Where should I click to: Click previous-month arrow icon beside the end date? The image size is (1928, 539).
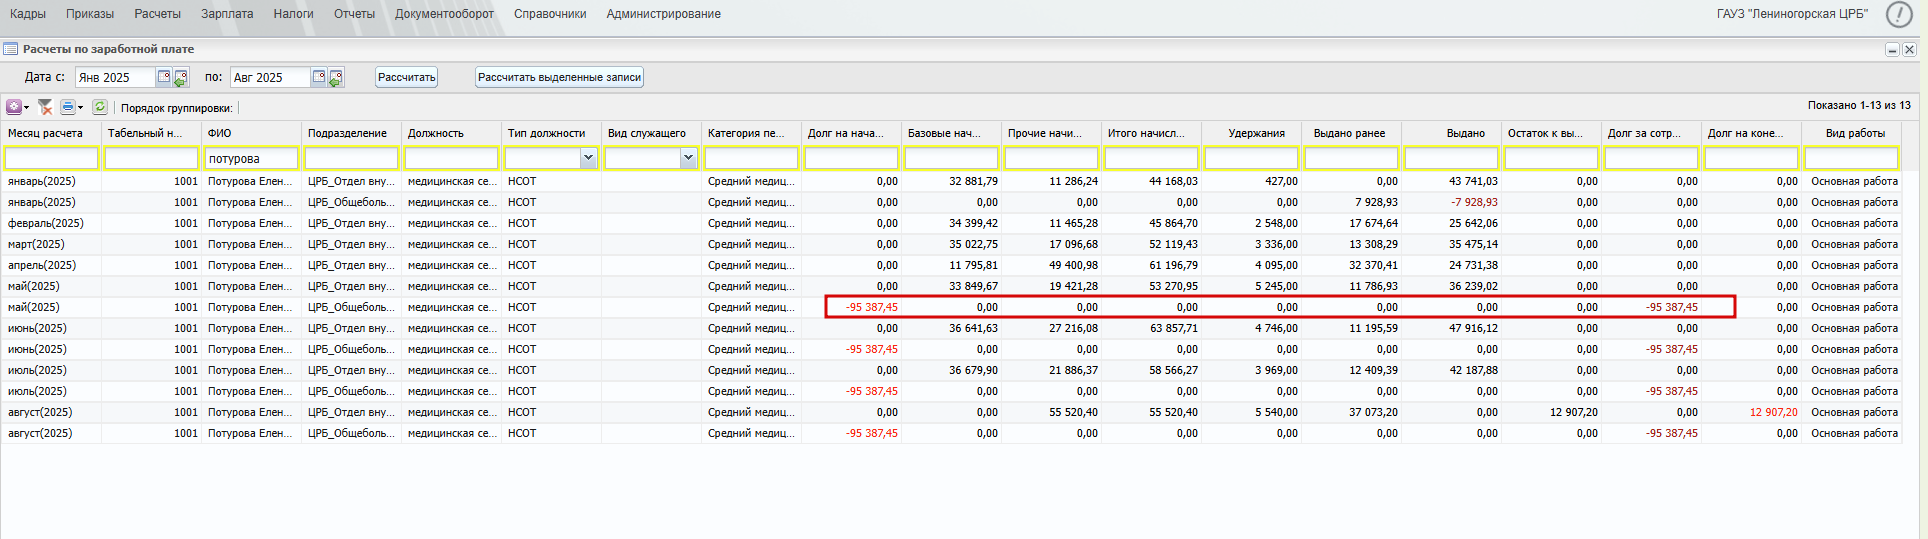[336, 77]
